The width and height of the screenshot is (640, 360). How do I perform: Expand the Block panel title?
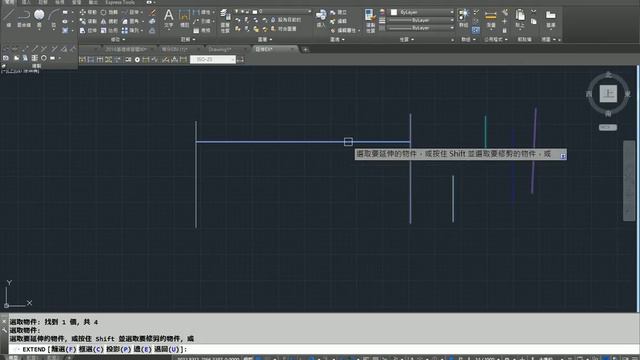(337, 40)
